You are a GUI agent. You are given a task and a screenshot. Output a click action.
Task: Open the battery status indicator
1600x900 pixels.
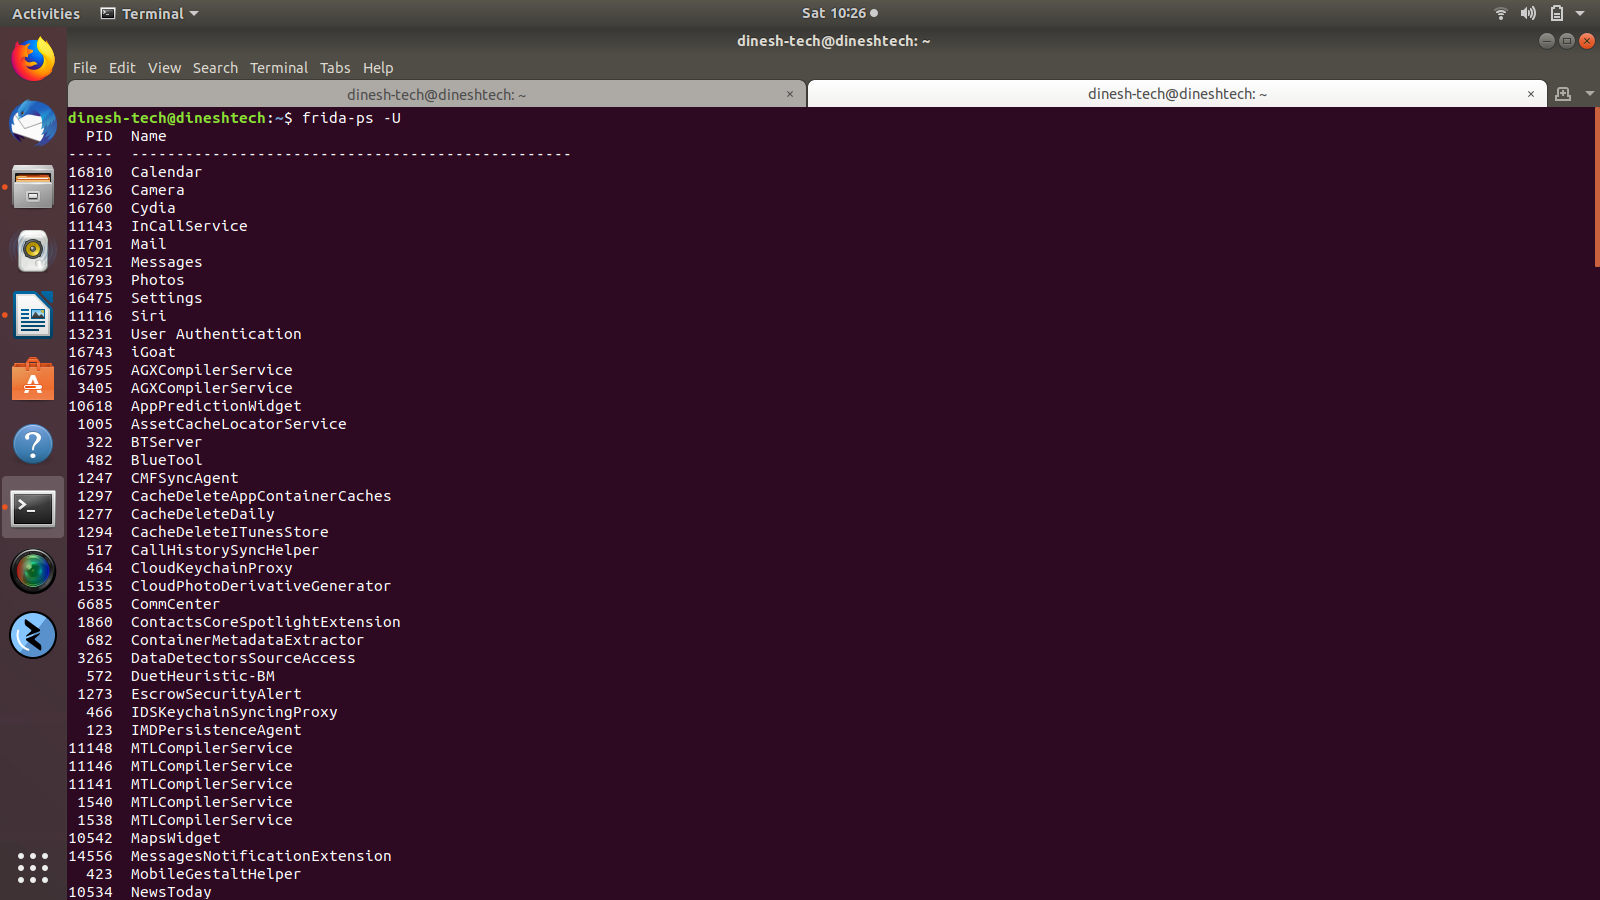pyautogui.click(x=1556, y=13)
